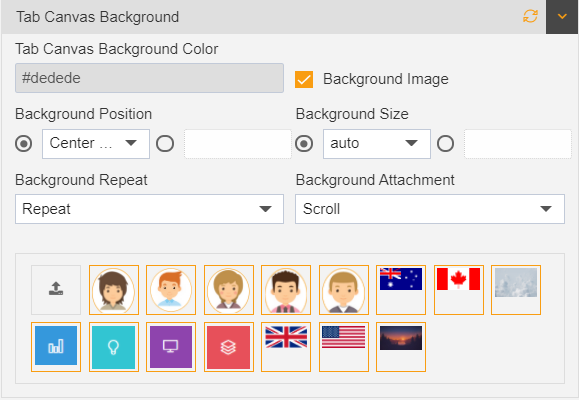Open the Center background position dropdown
The height and width of the screenshot is (400, 579).
[96, 144]
